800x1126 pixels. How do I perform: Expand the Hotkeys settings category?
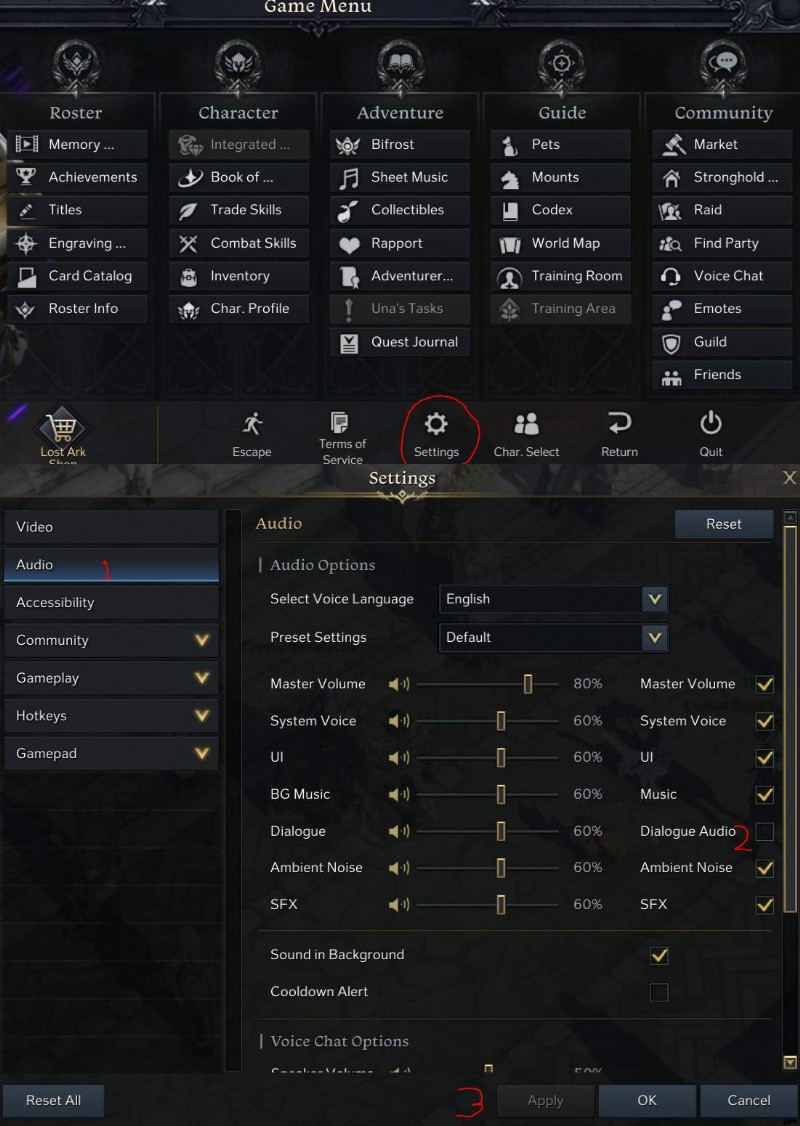pyautogui.click(x=111, y=716)
